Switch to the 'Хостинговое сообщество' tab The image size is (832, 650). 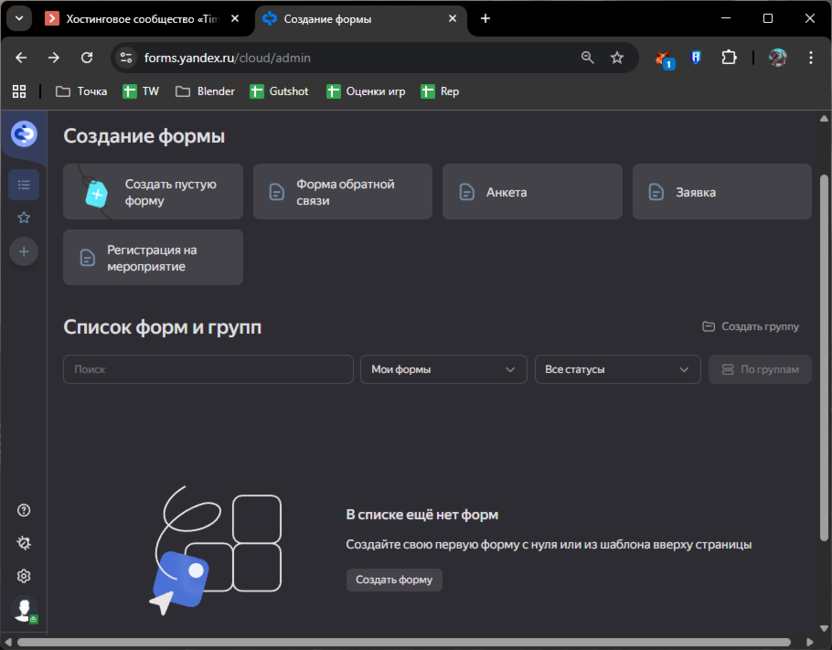point(140,18)
